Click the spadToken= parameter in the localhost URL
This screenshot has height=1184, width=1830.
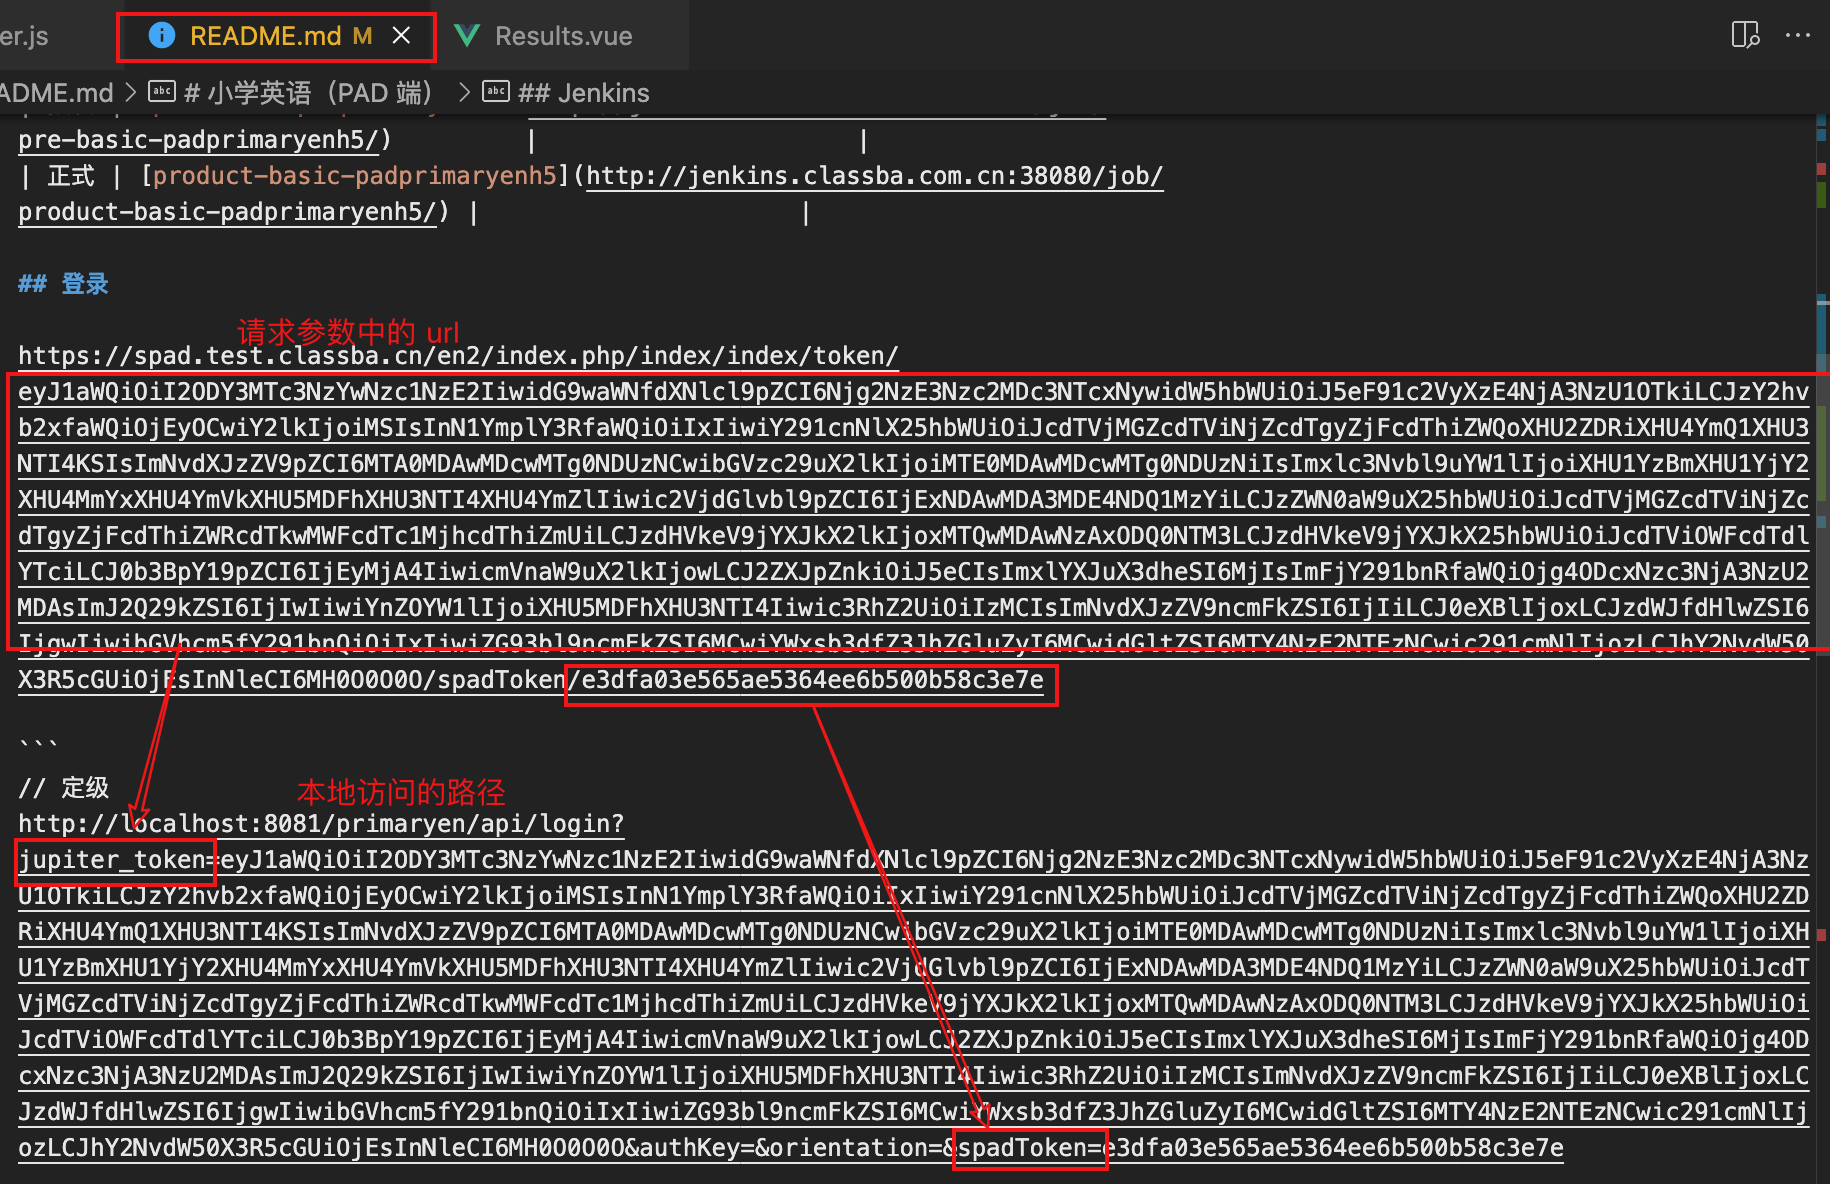click(x=1030, y=1148)
